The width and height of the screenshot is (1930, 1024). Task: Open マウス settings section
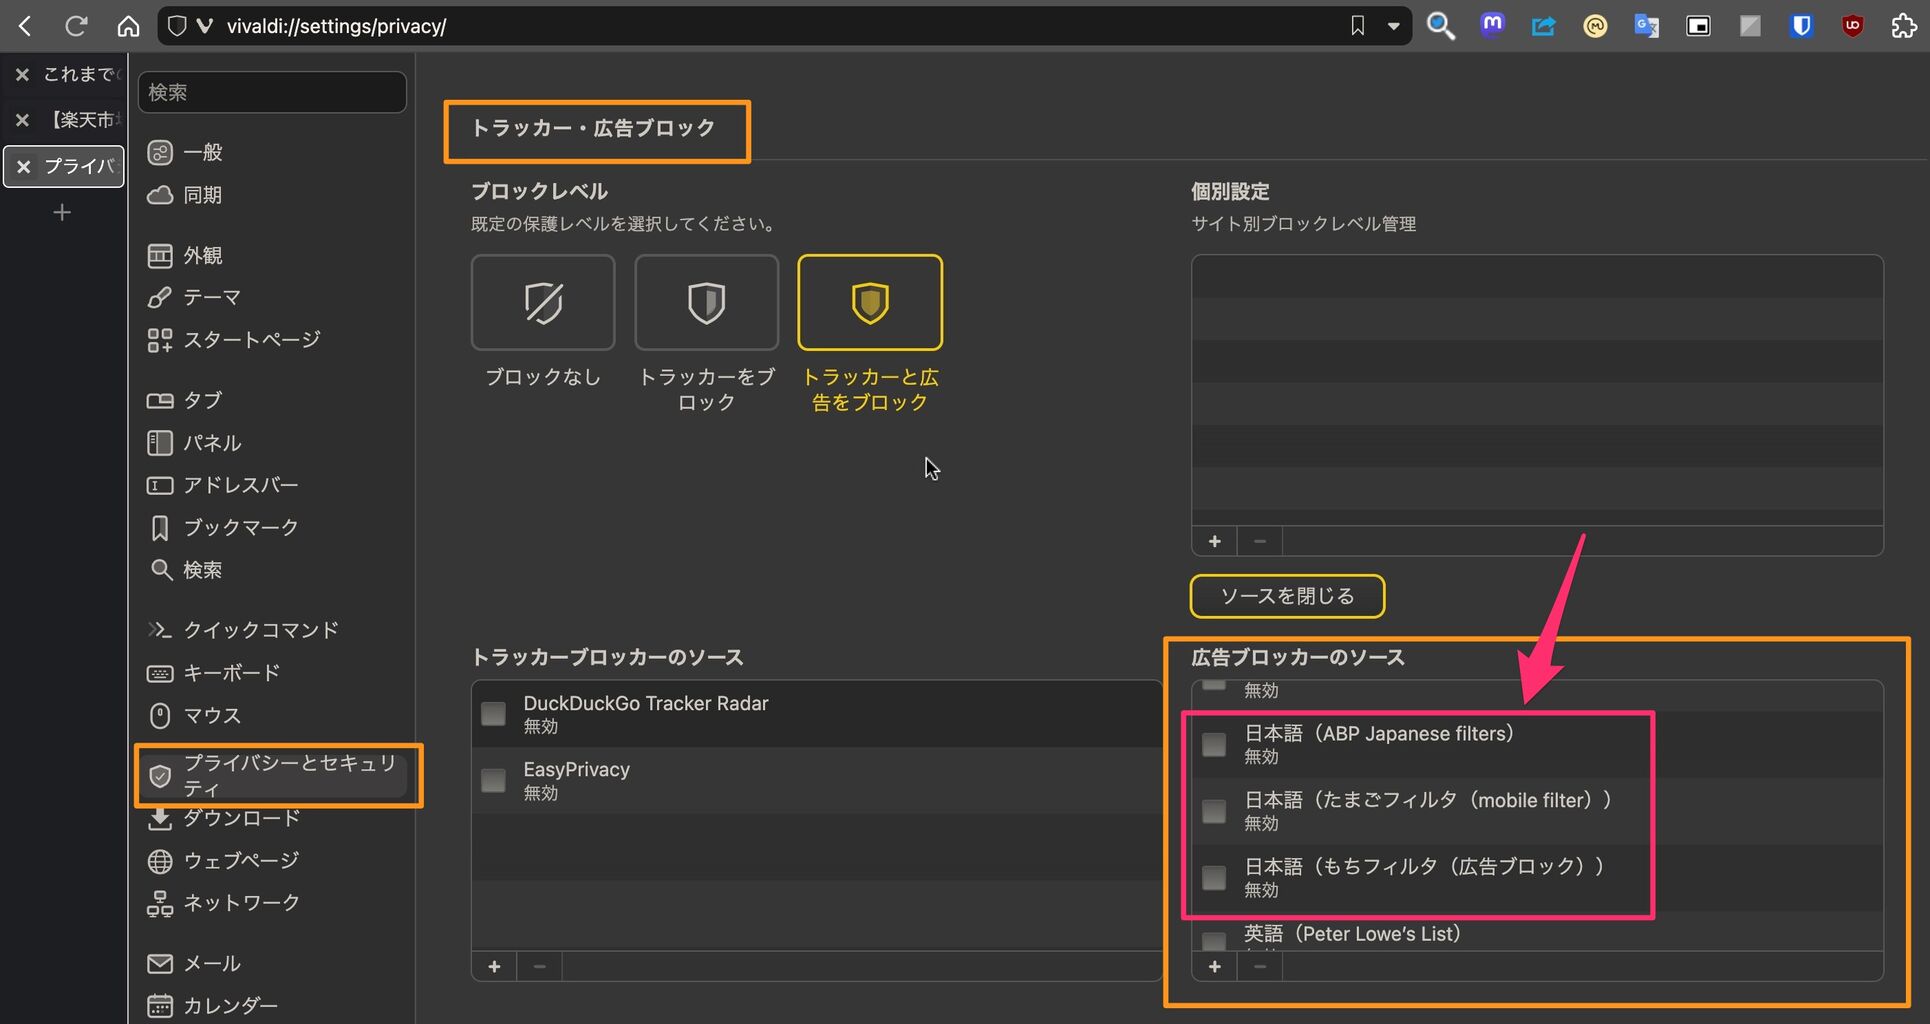click(x=194, y=716)
